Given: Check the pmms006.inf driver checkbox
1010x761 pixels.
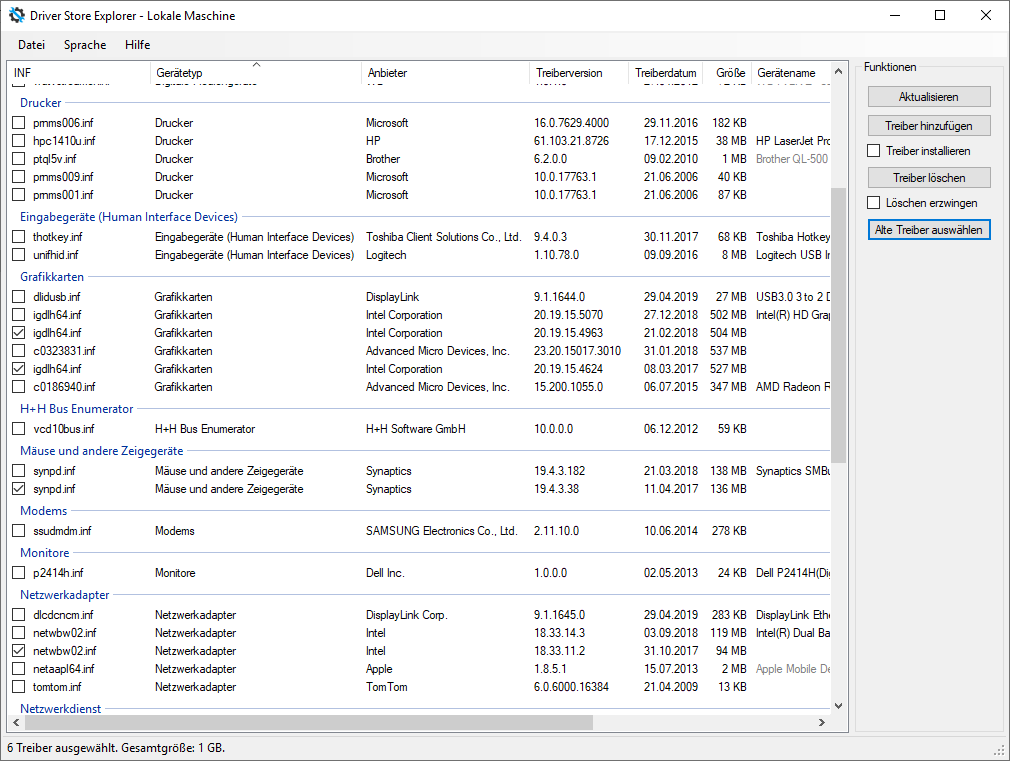Looking at the screenshot, I should (18, 122).
